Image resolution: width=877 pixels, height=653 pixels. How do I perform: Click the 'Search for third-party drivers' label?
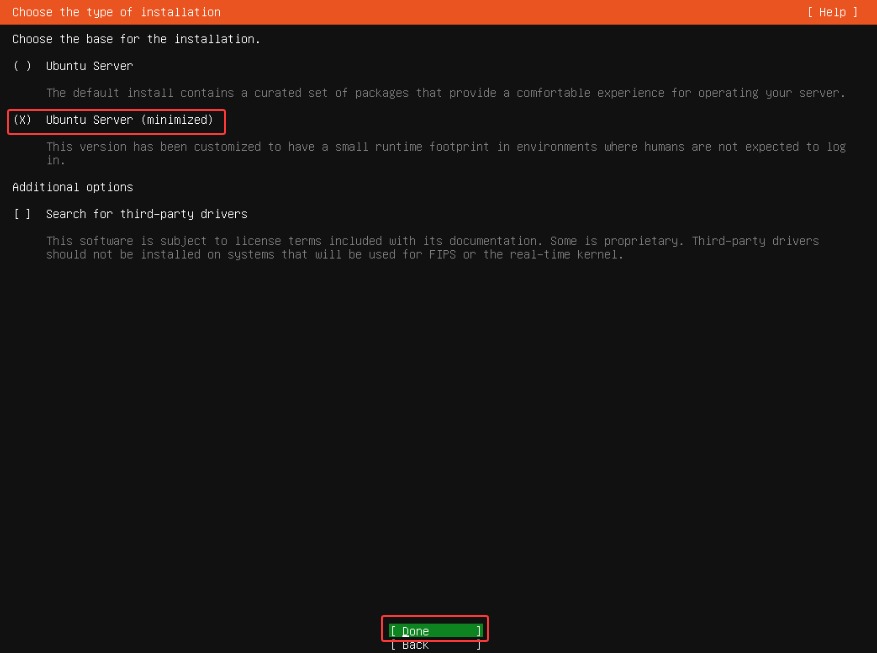146,214
